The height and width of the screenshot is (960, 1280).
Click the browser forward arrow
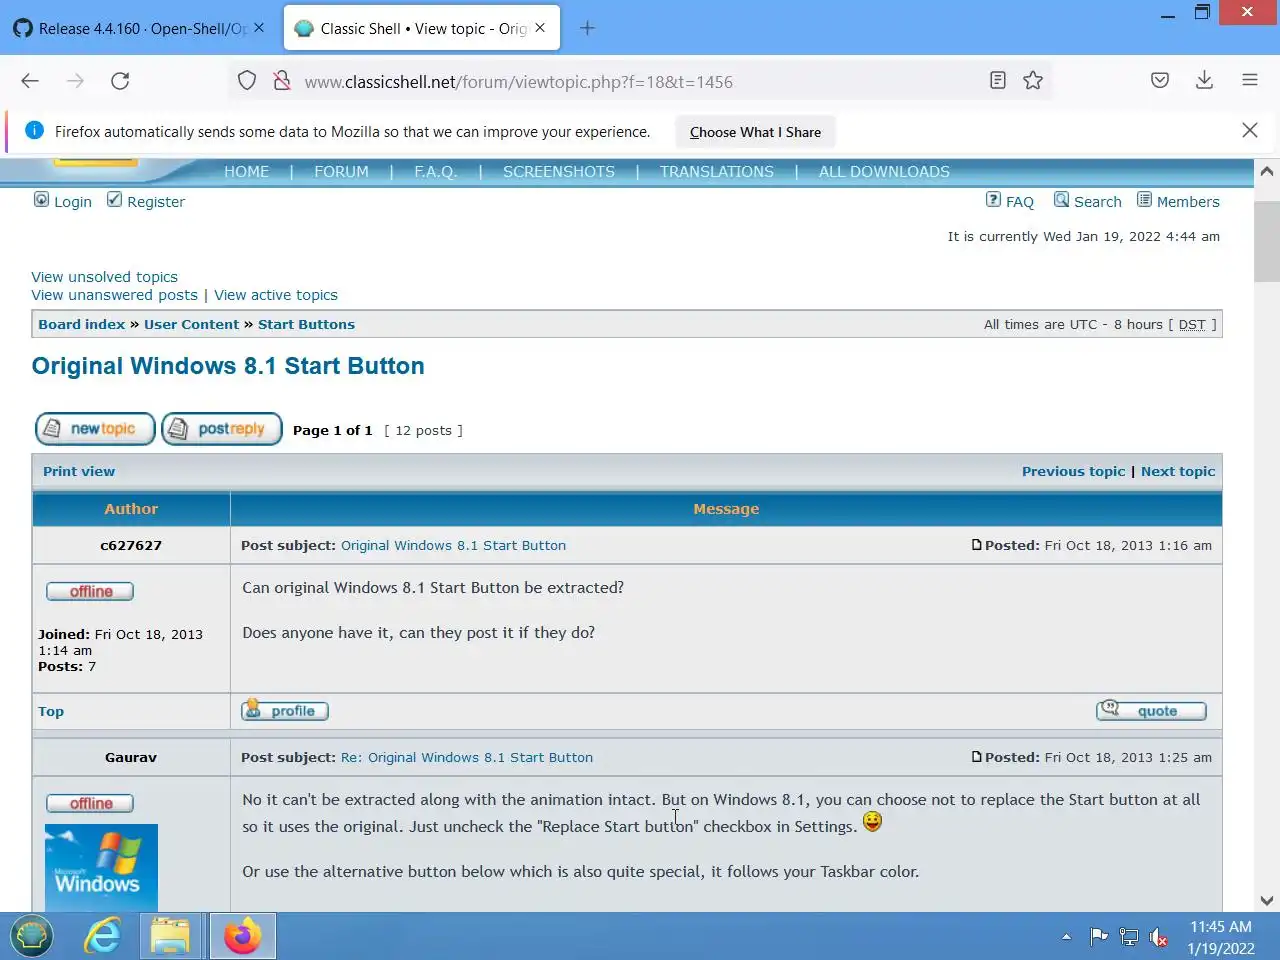(x=75, y=81)
